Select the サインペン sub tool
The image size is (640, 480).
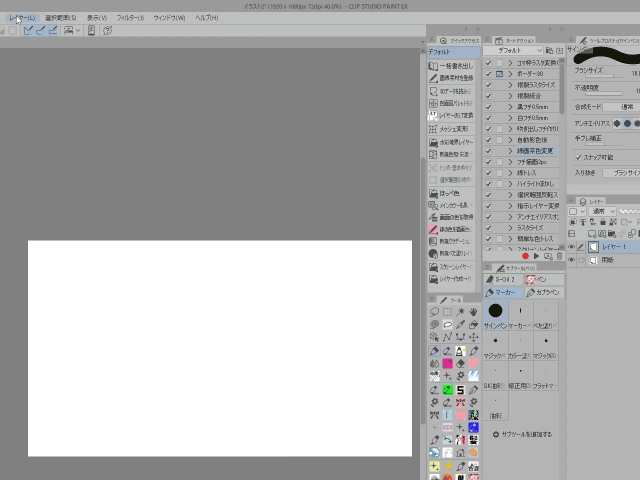click(x=496, y=315)
